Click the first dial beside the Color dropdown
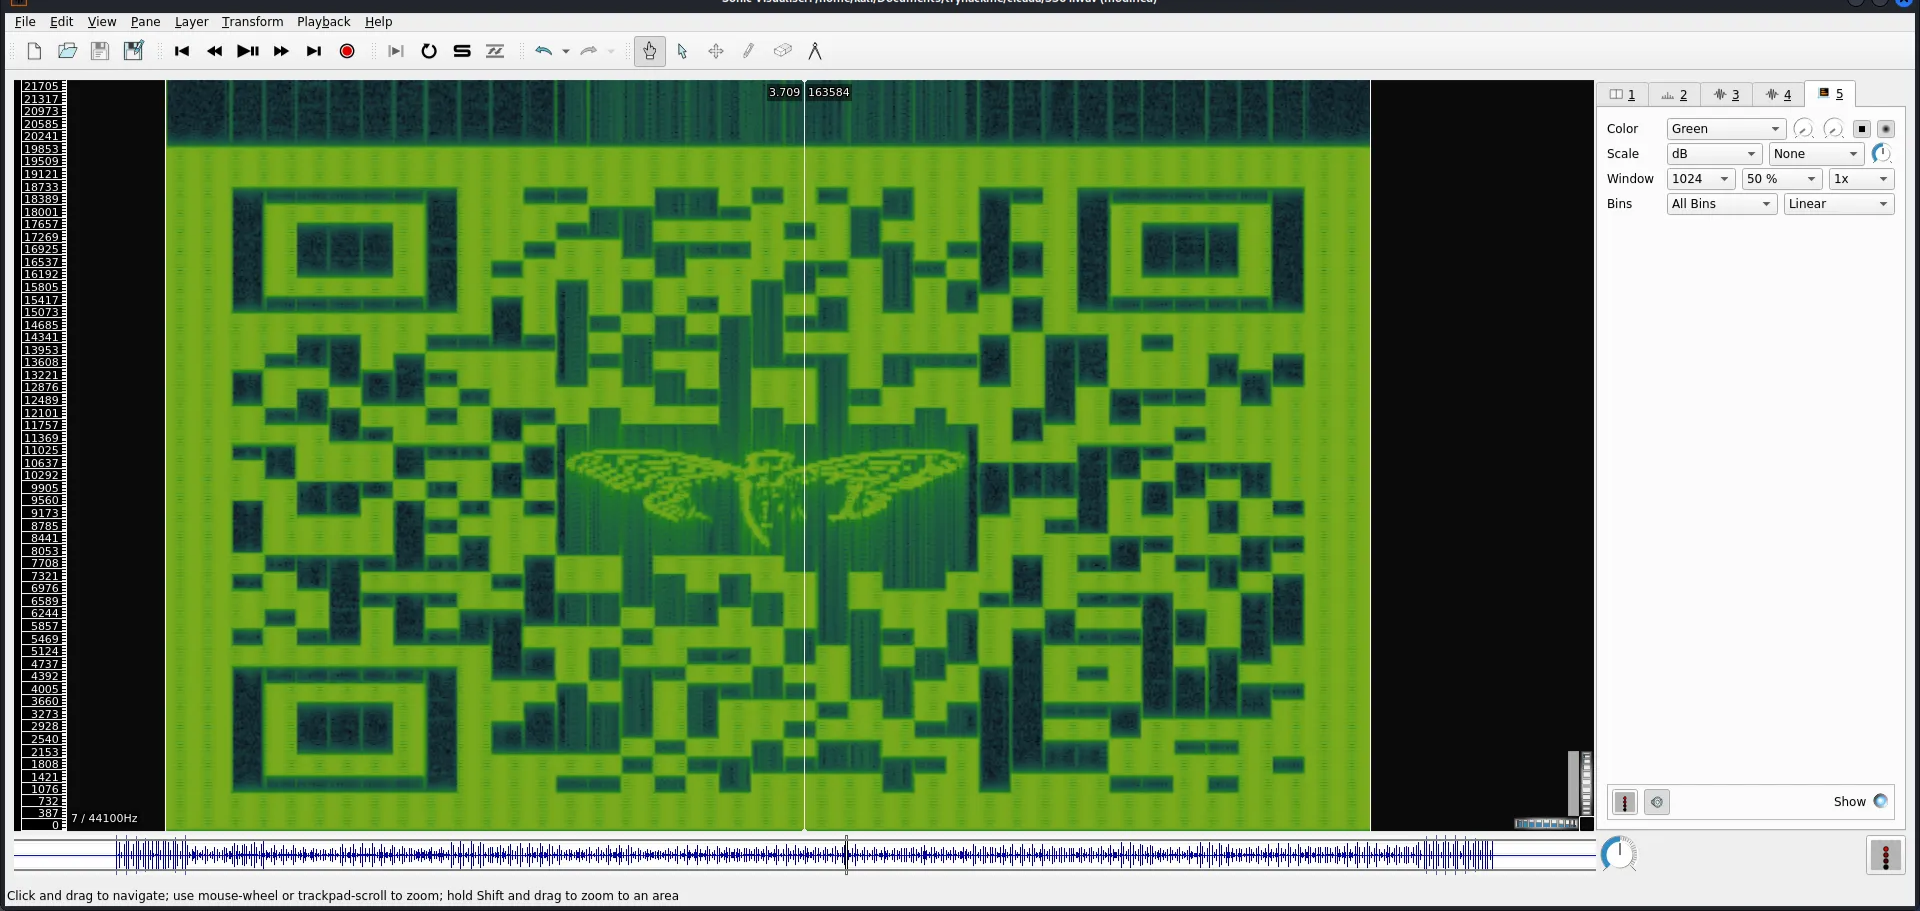The height and width of the screenshot is (911, 1920). pyautogui.click(x=1803, y=129)
